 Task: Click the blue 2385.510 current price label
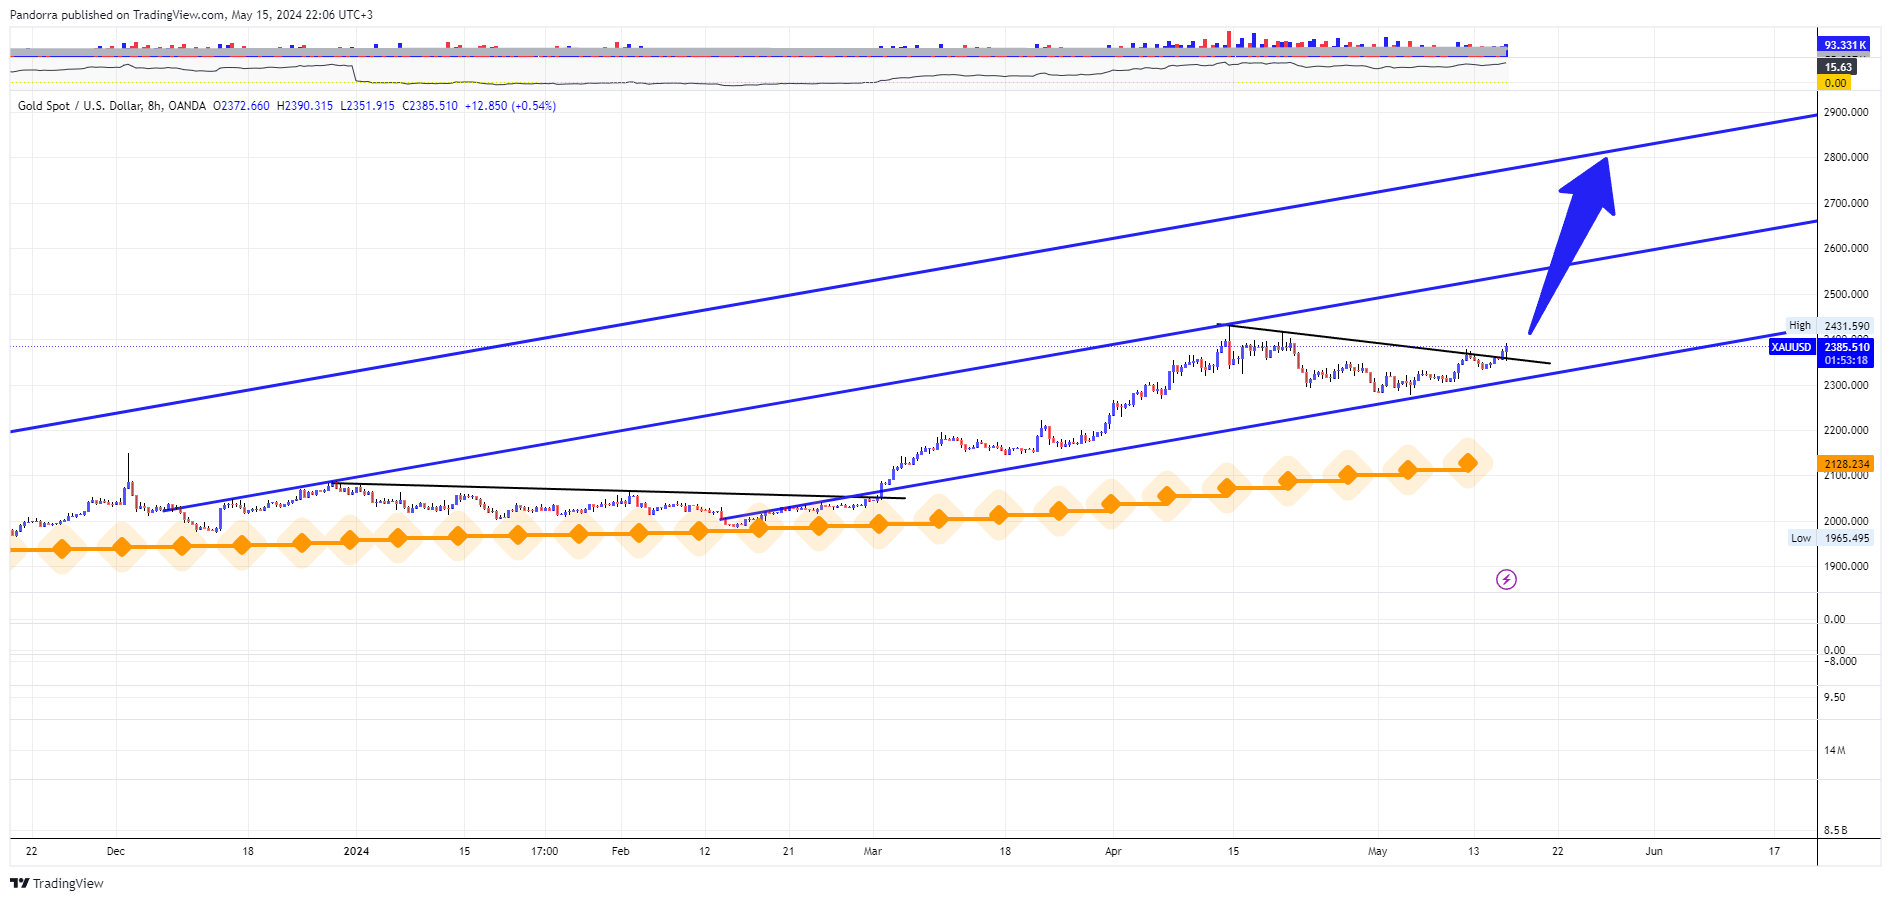[x=1846, y=347]
